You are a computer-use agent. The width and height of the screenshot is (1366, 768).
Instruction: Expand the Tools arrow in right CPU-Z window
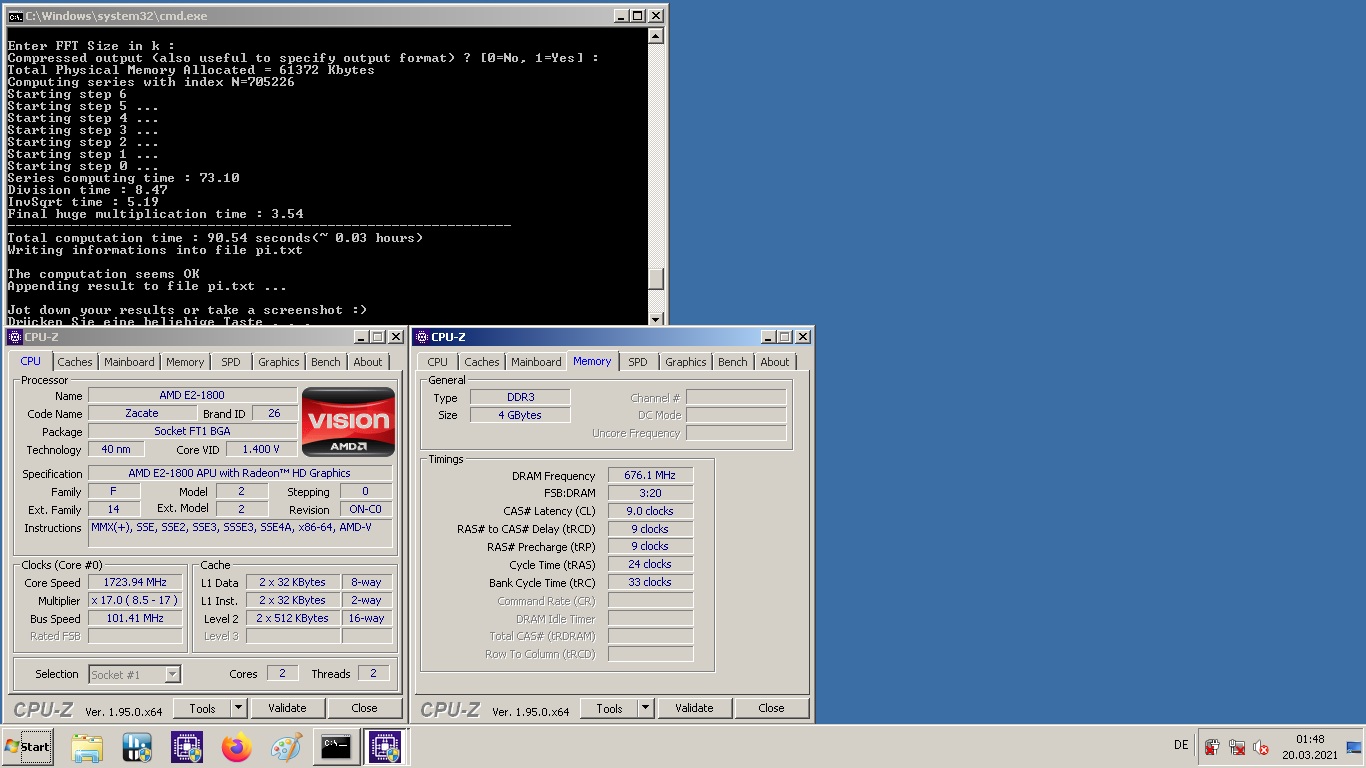646,708
